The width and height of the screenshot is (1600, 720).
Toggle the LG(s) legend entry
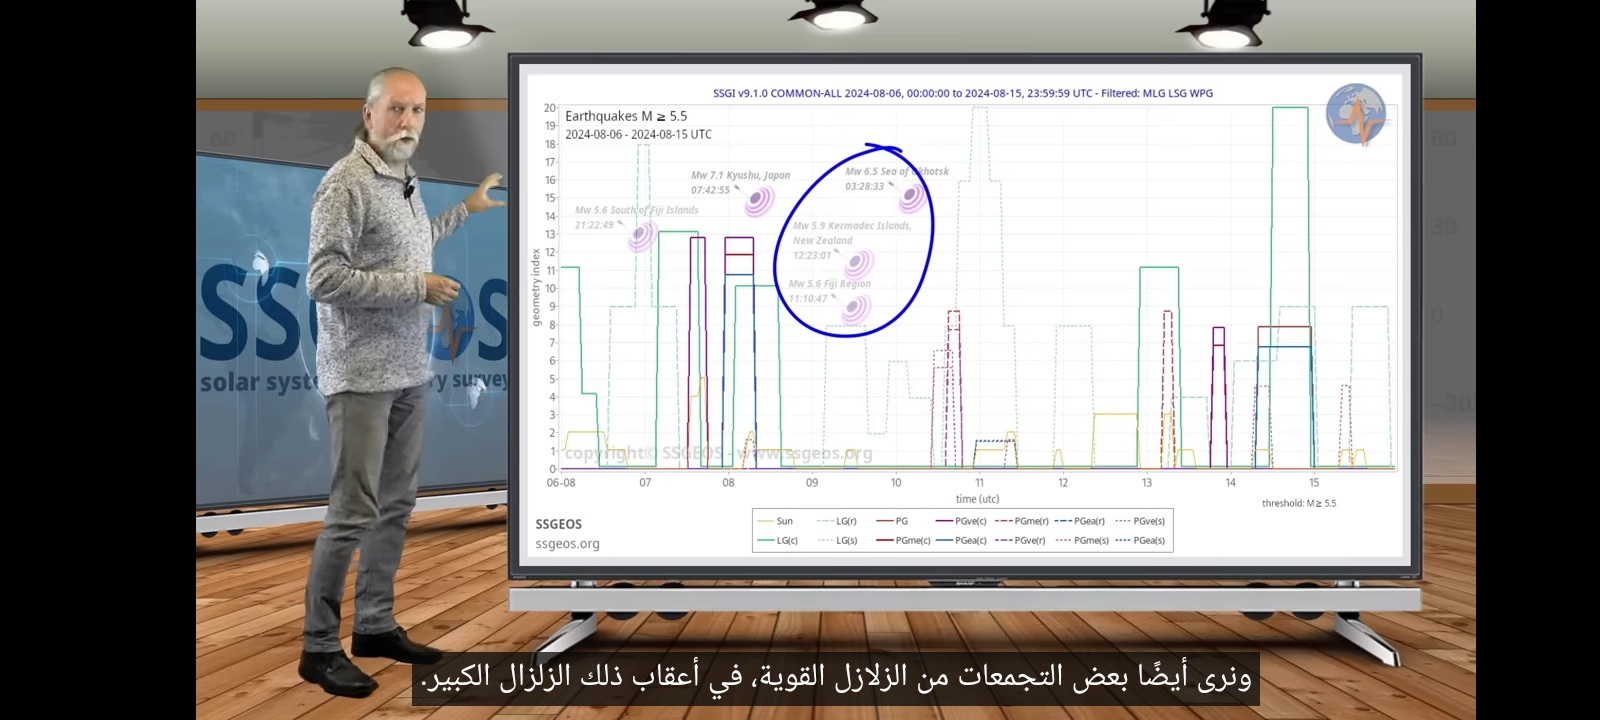click(x=837, y=540)
